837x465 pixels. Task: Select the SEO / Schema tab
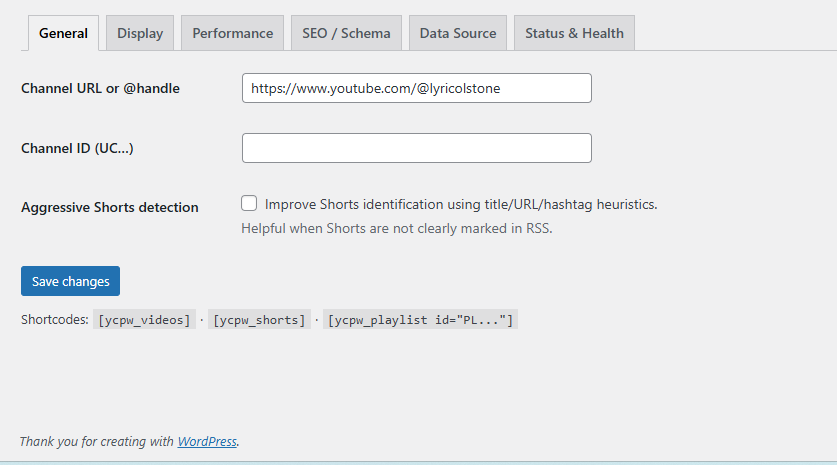tap(346, 33)
